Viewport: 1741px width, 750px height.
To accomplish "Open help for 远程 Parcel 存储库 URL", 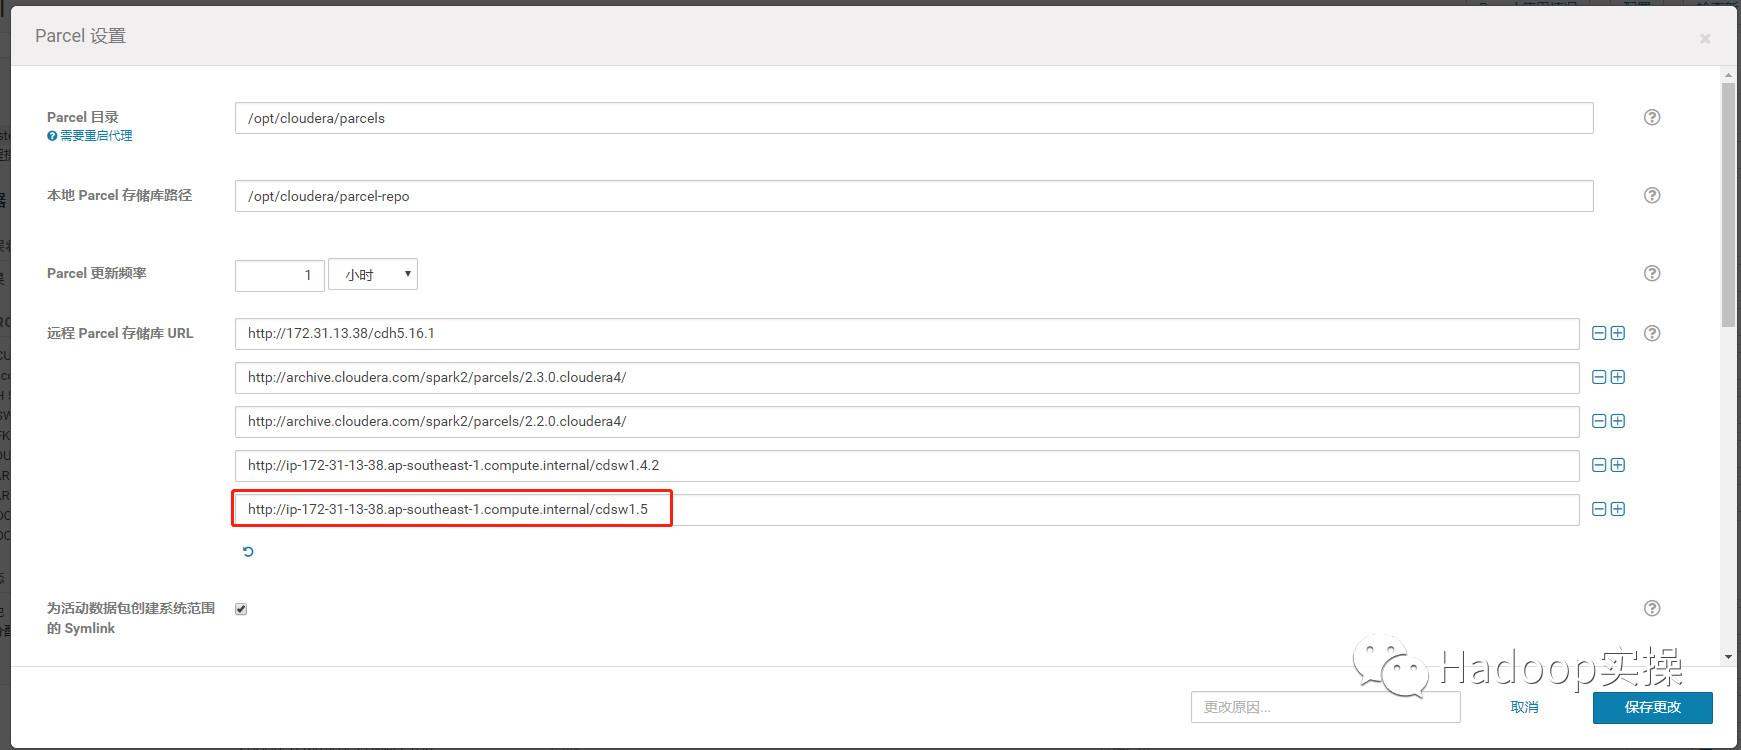I will click(x=1652, y=333).
